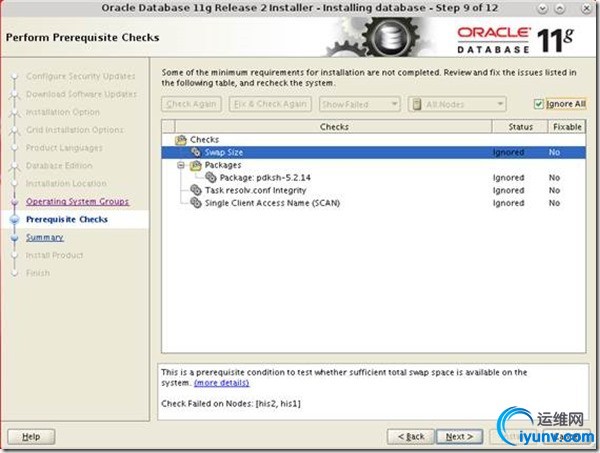Click the Check Again button
The height and width of the screenshot is (453, 600).
(x=191, y=104)
